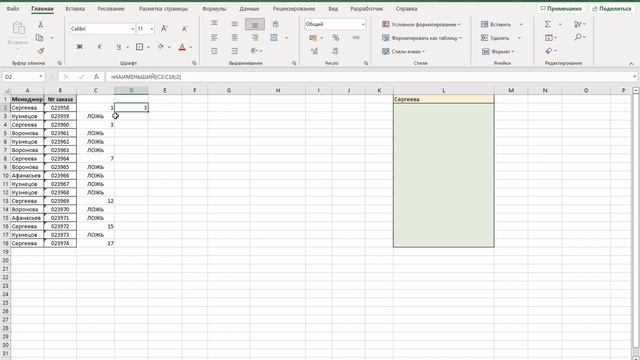This screenshot has width=640, height=360.
Task: Click Merge and Center icon
Action: 274,38
